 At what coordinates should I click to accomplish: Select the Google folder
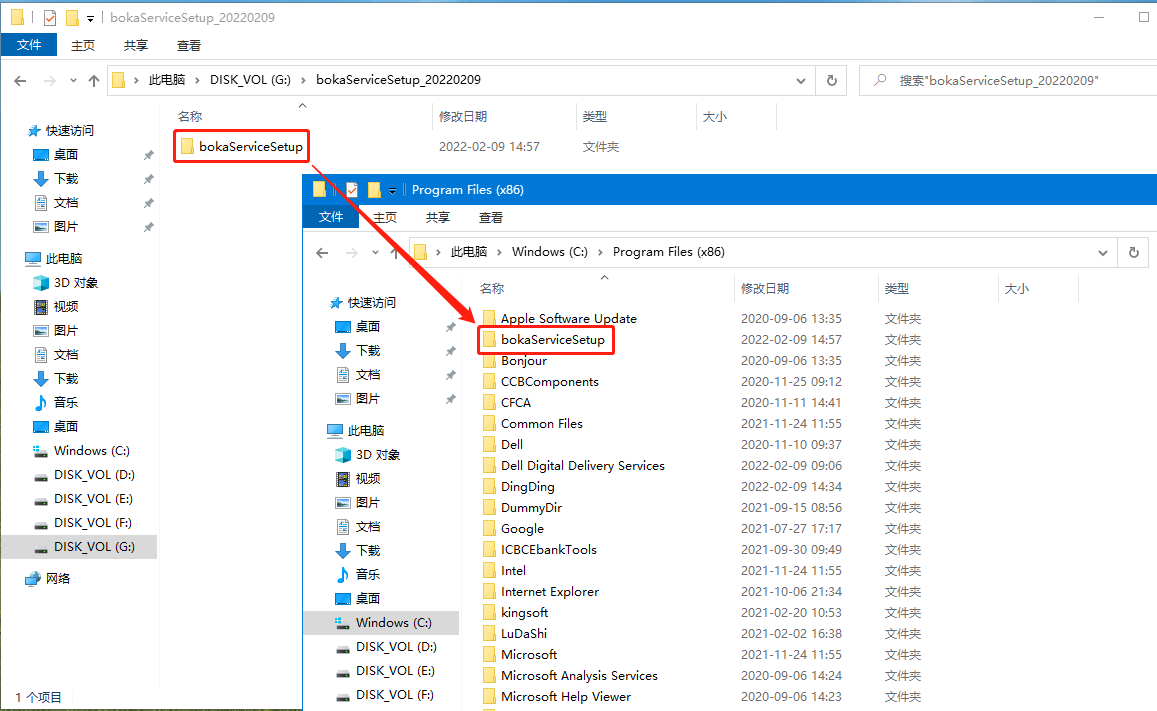pos(522,528)
